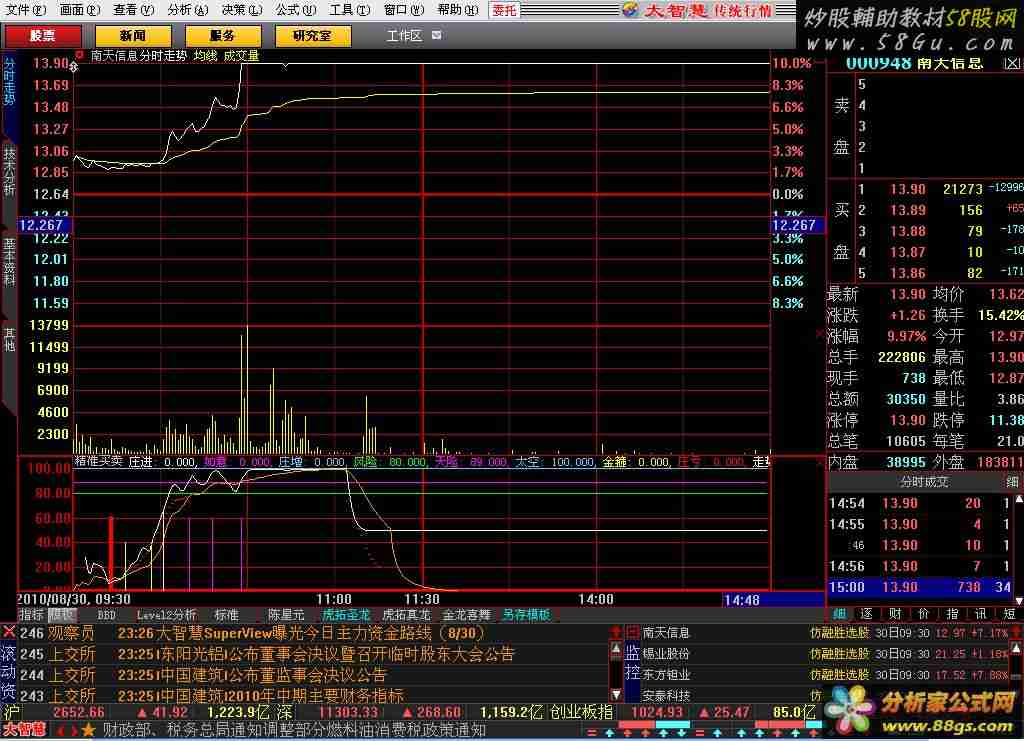Close the 000948 quote panel with its X icon

click(1012, 63)
